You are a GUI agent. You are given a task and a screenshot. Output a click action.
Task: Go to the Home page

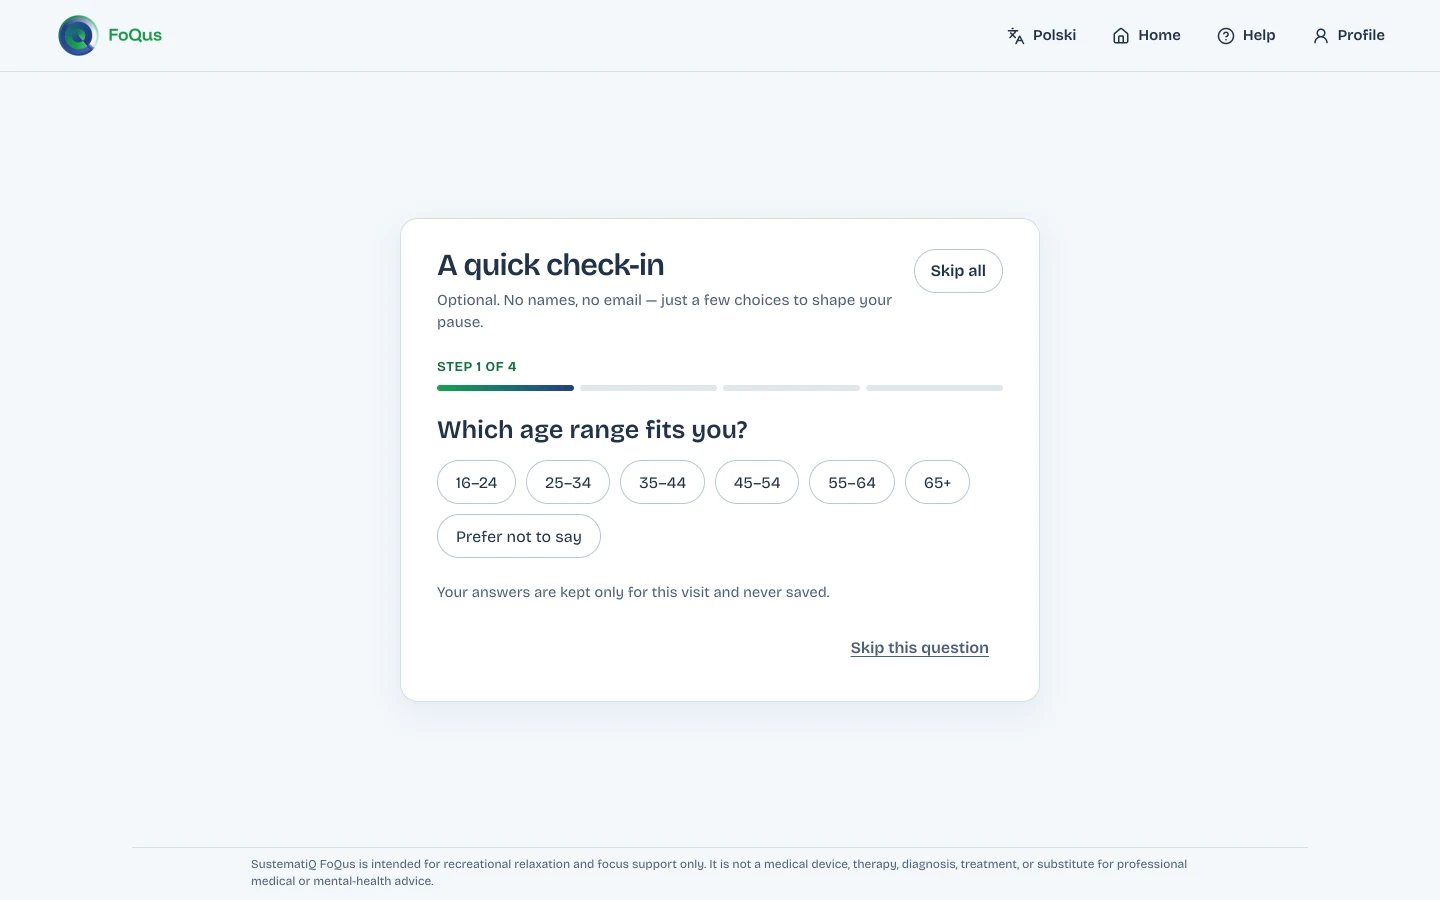(x=1147, y=36)
